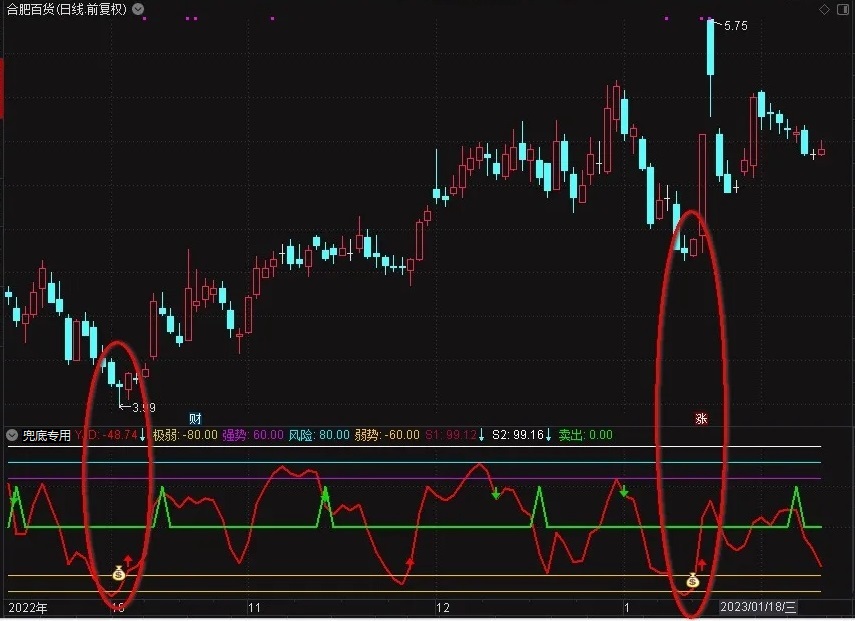Click the red up arrow before December
Image resolution: width=855 pixels, height=621 pixels.
(410, 562)
